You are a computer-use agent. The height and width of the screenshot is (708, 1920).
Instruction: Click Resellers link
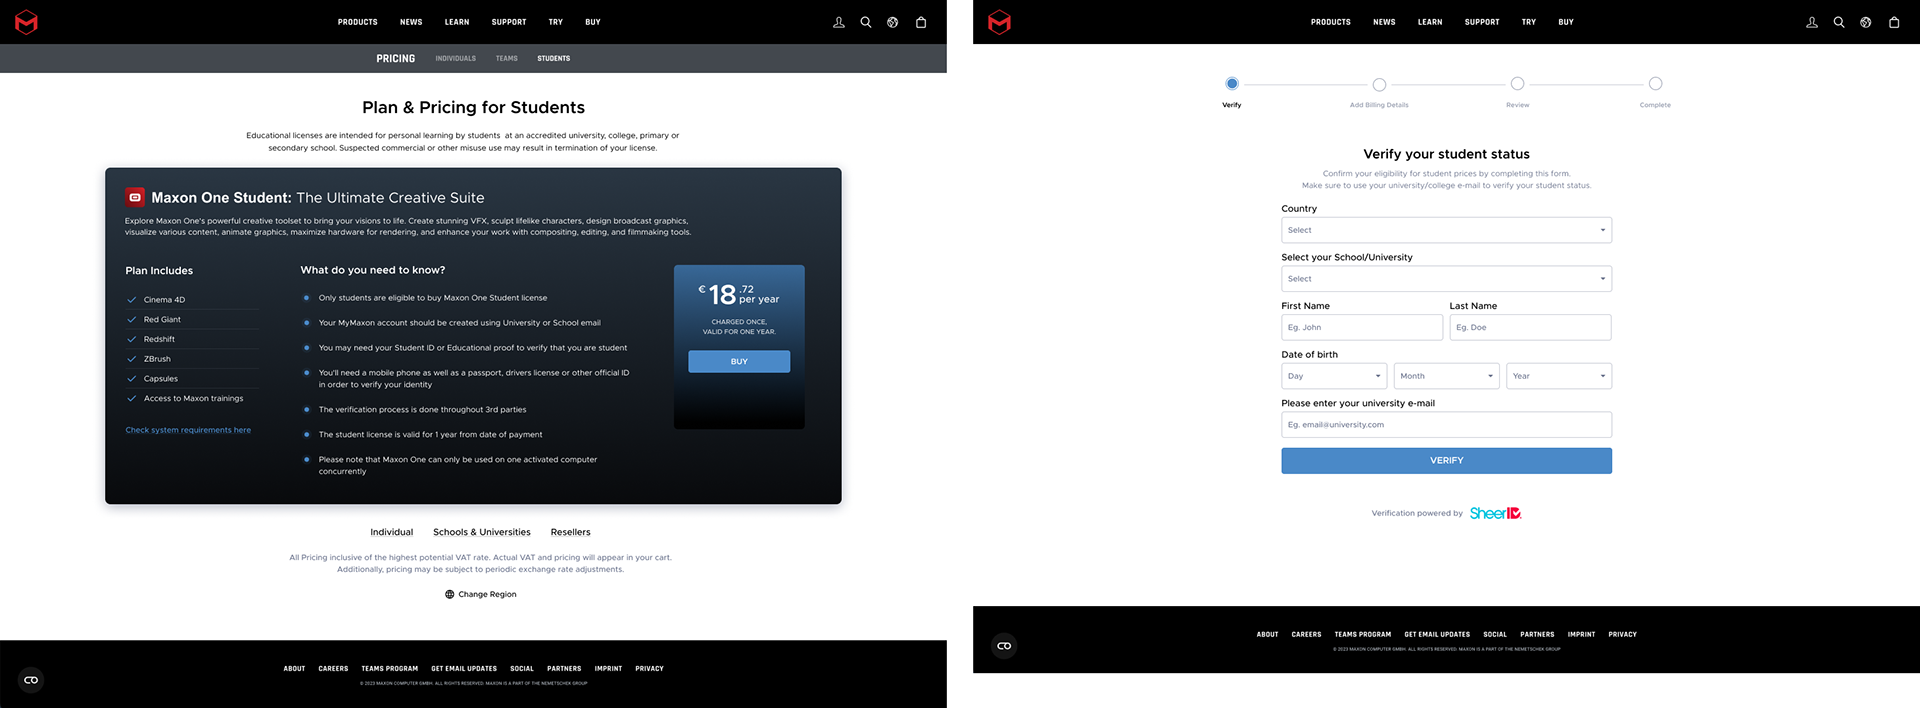coord(571,532)
